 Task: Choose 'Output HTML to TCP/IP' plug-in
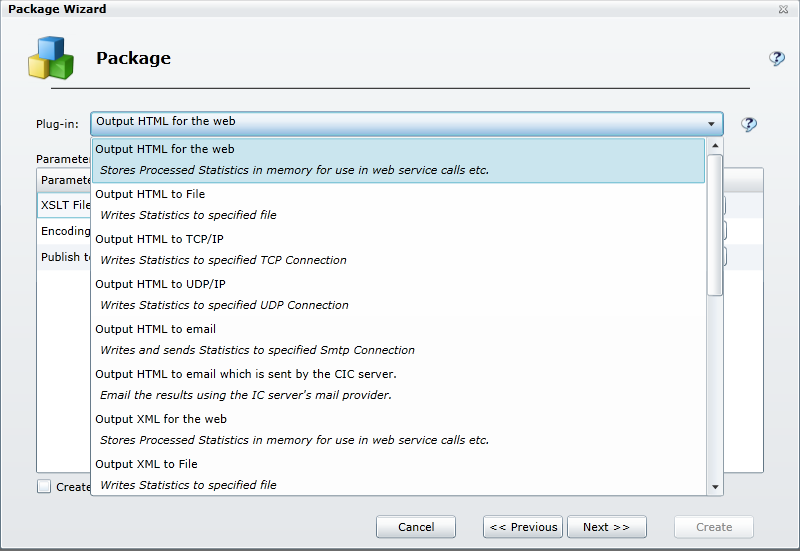click(x=398, y=250)
